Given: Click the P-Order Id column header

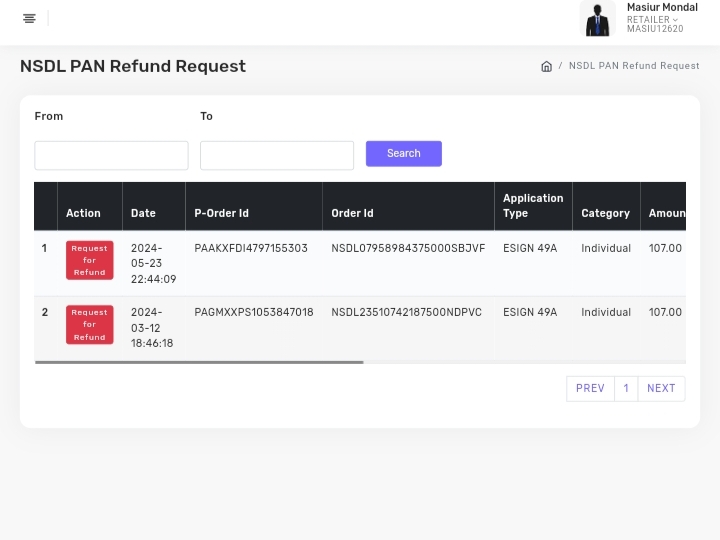Looking at the screenshot, I should point(221,213).
